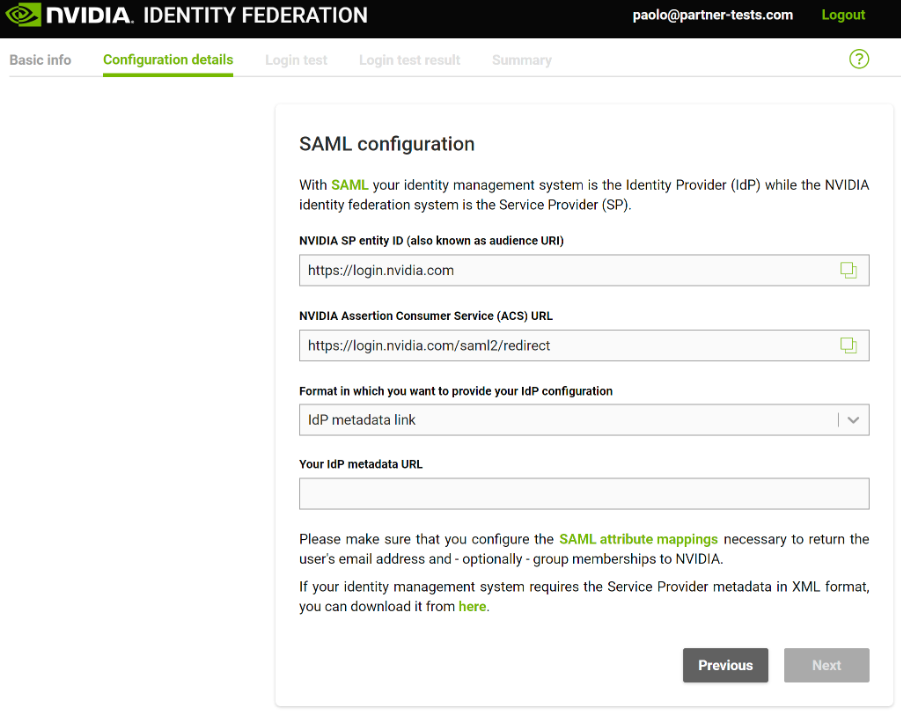Click the NVIDIA eye logo icon

point(23,15)
